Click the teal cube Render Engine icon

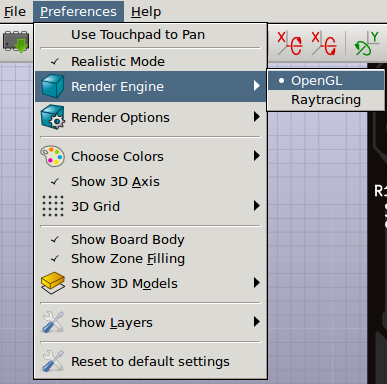(x=53, y=86)
